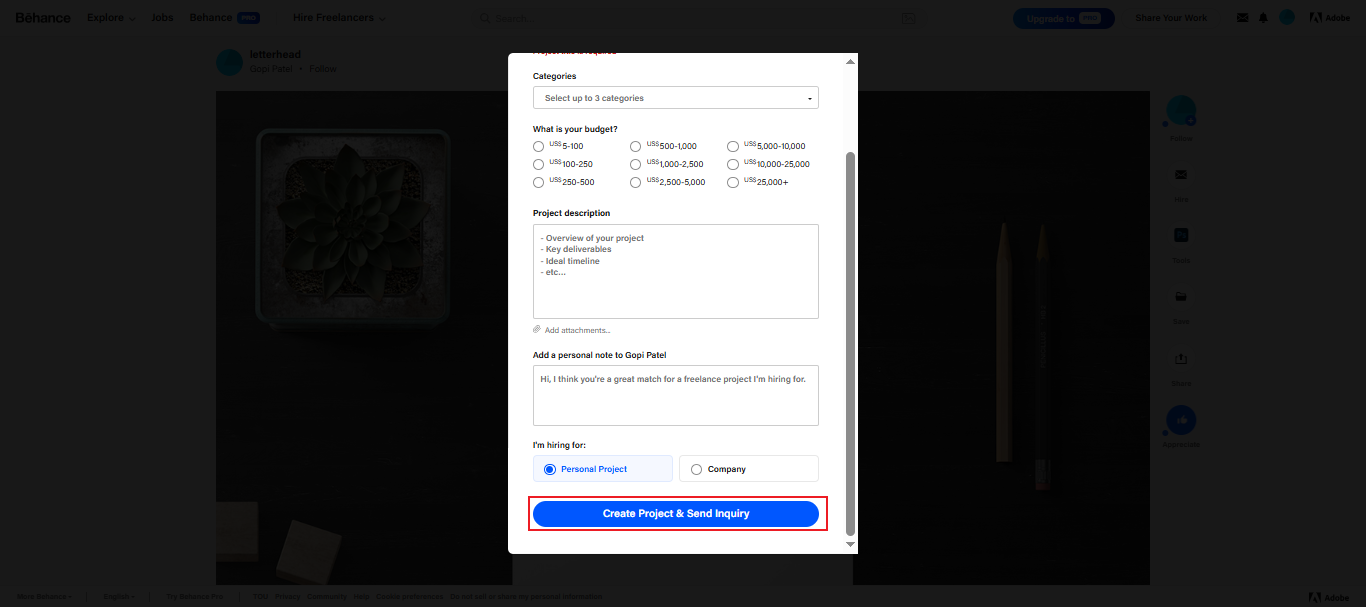
Task: Click Add attachments link
Action: coord(577,330)
